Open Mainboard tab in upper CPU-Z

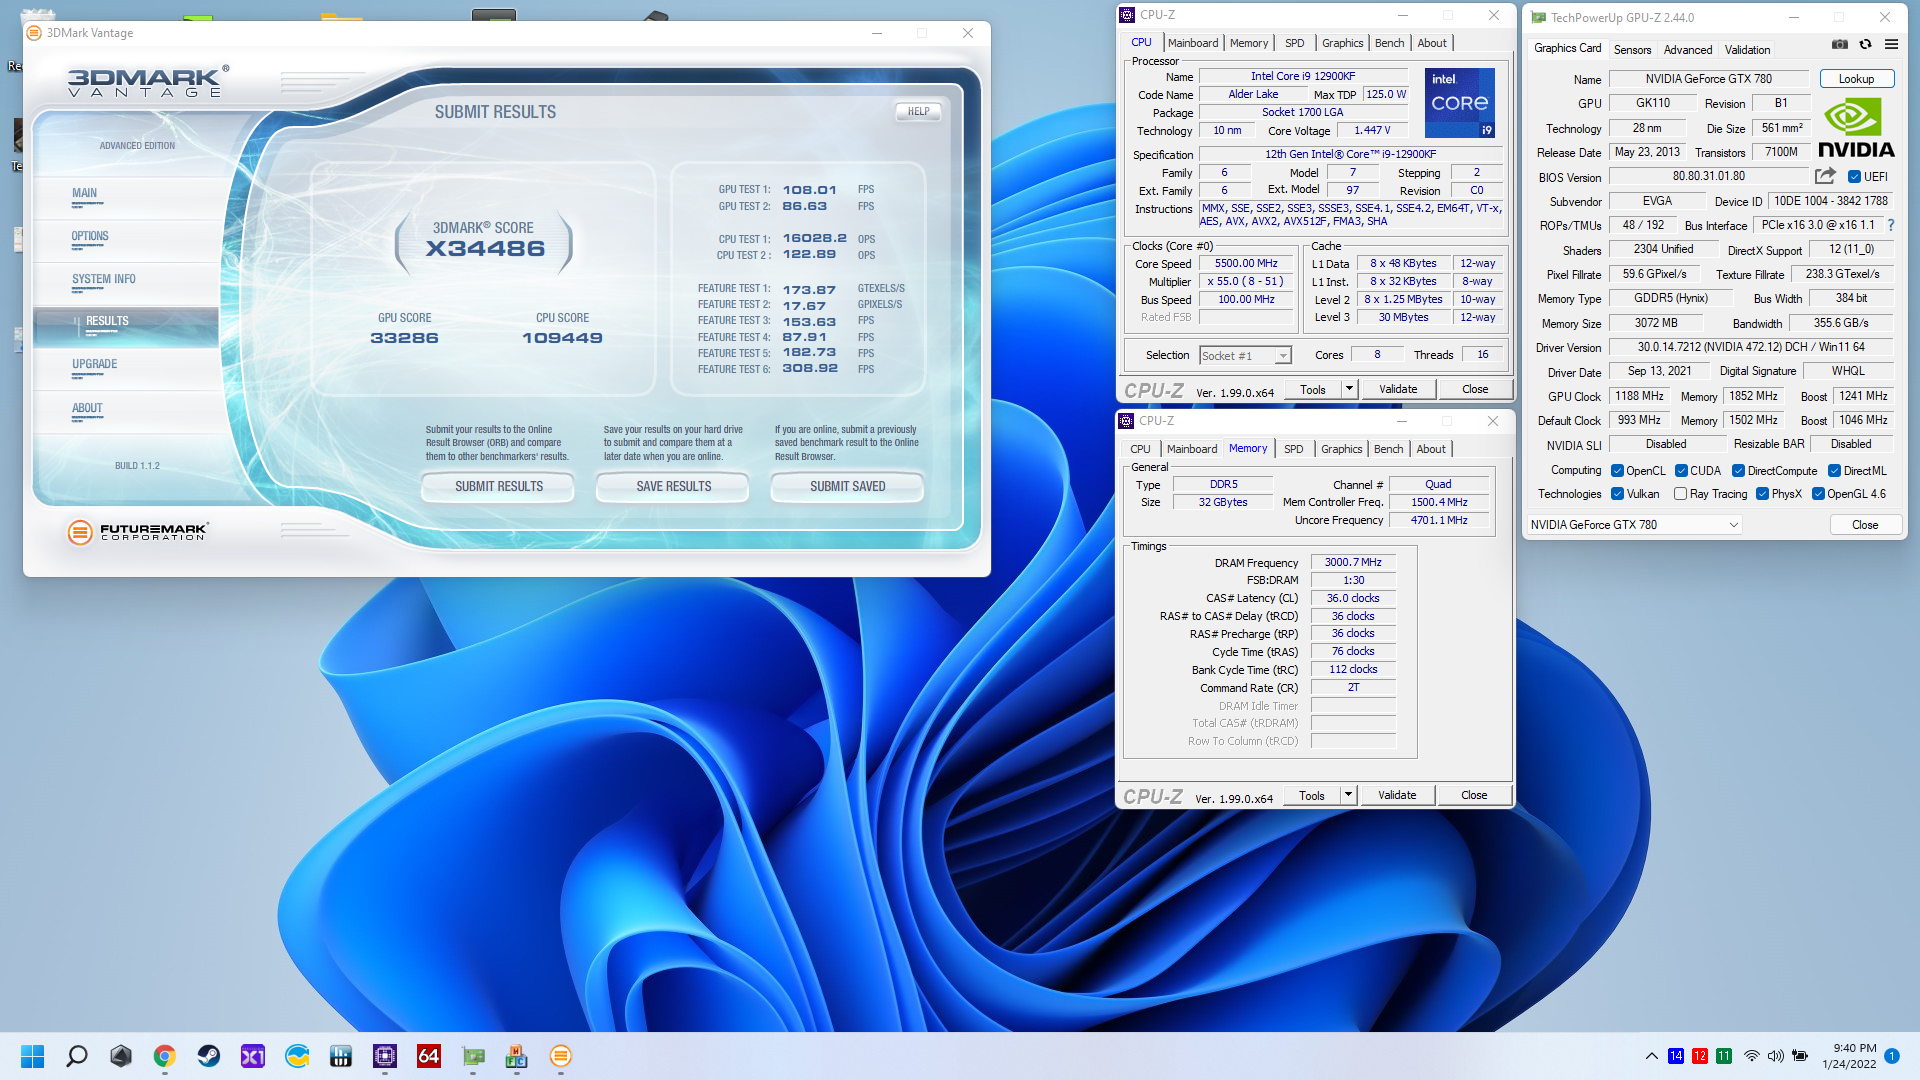pyautogui.click(x=1192, y=43)
